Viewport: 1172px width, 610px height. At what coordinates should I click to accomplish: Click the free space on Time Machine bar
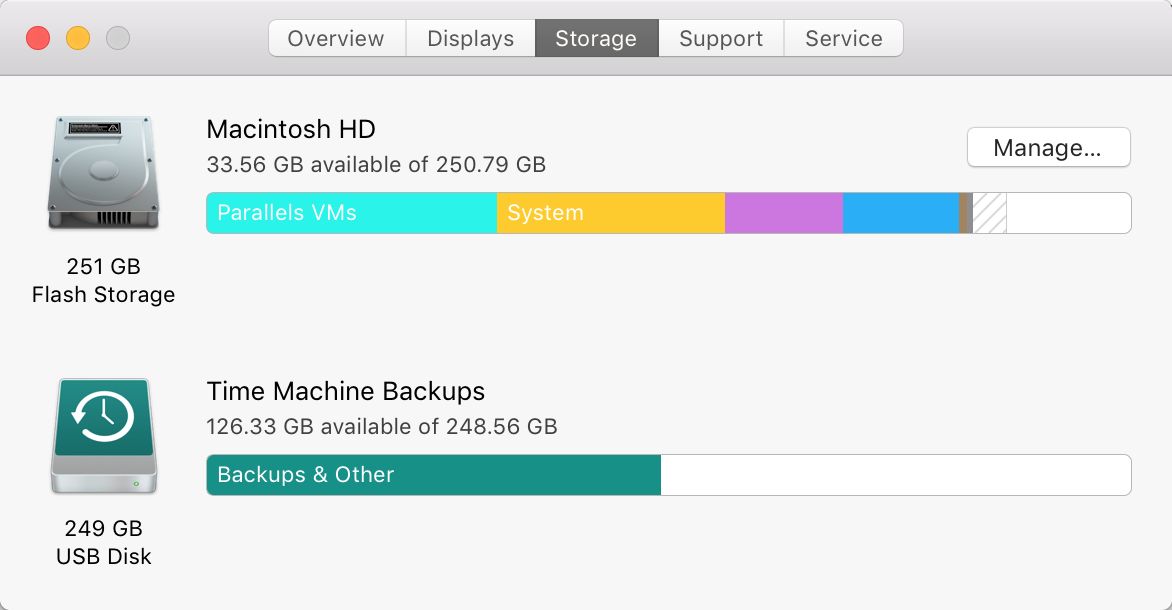tap(895, 475)
